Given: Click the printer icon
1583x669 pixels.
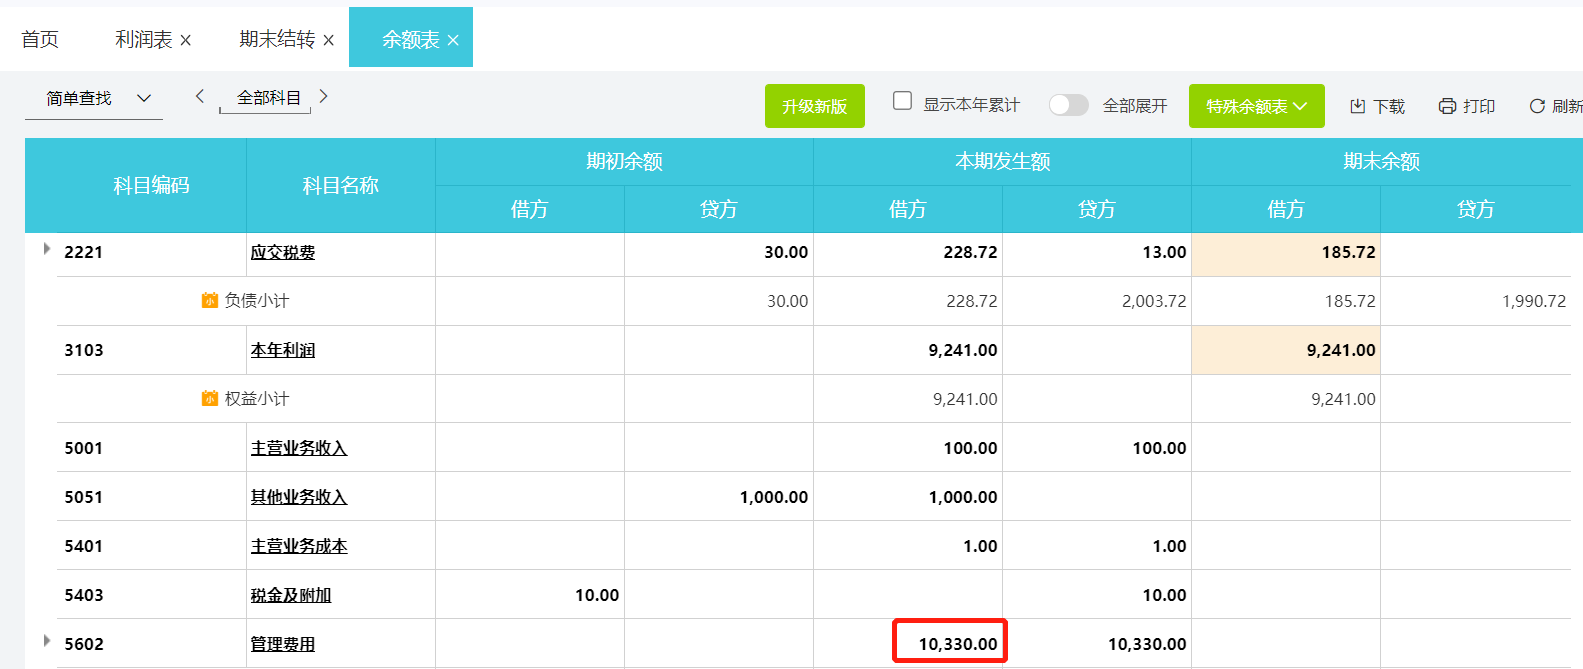Looking at the screenshot, I should [1447, 106].
